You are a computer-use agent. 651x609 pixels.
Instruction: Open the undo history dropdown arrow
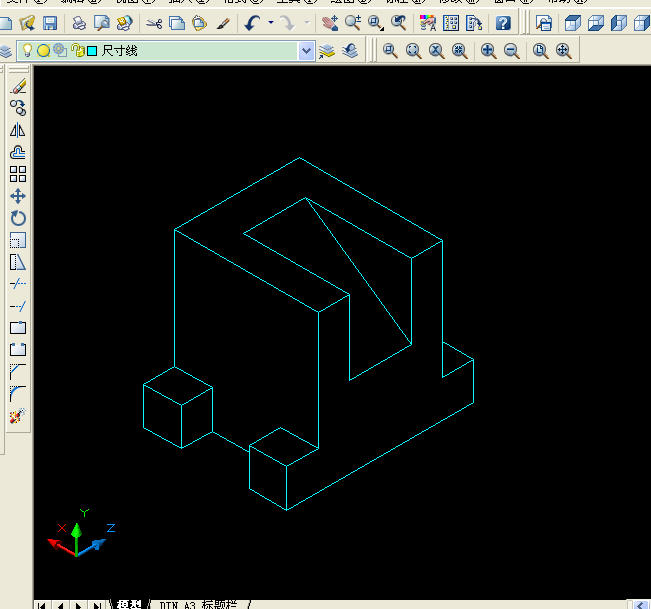[x=271, y=22]
